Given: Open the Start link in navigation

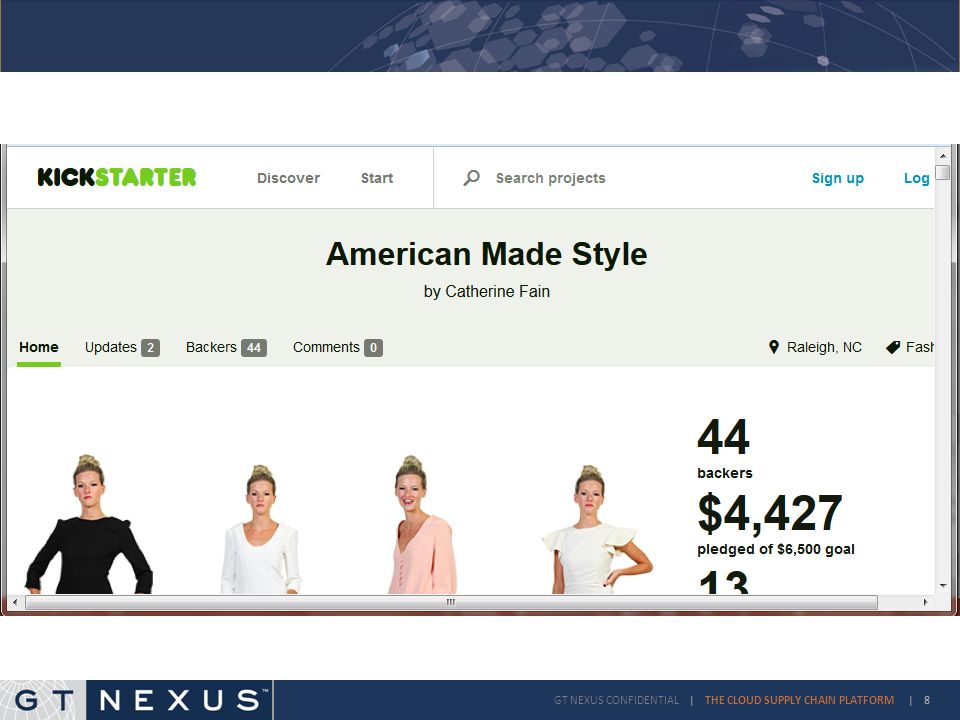Looking at the screenshot, I should 377,178.
